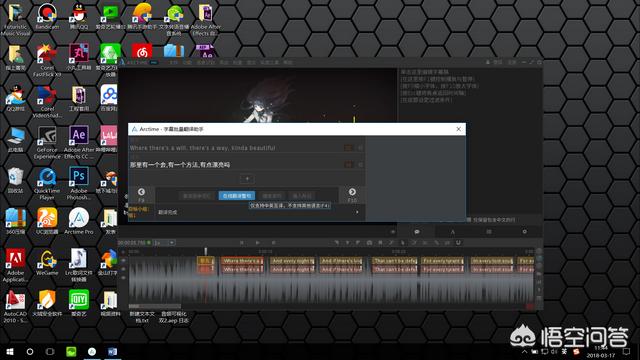Screen dimensions: 640x360
Task: Click the horizontal scrollbar under the waveform
Action: click(155, 306)
